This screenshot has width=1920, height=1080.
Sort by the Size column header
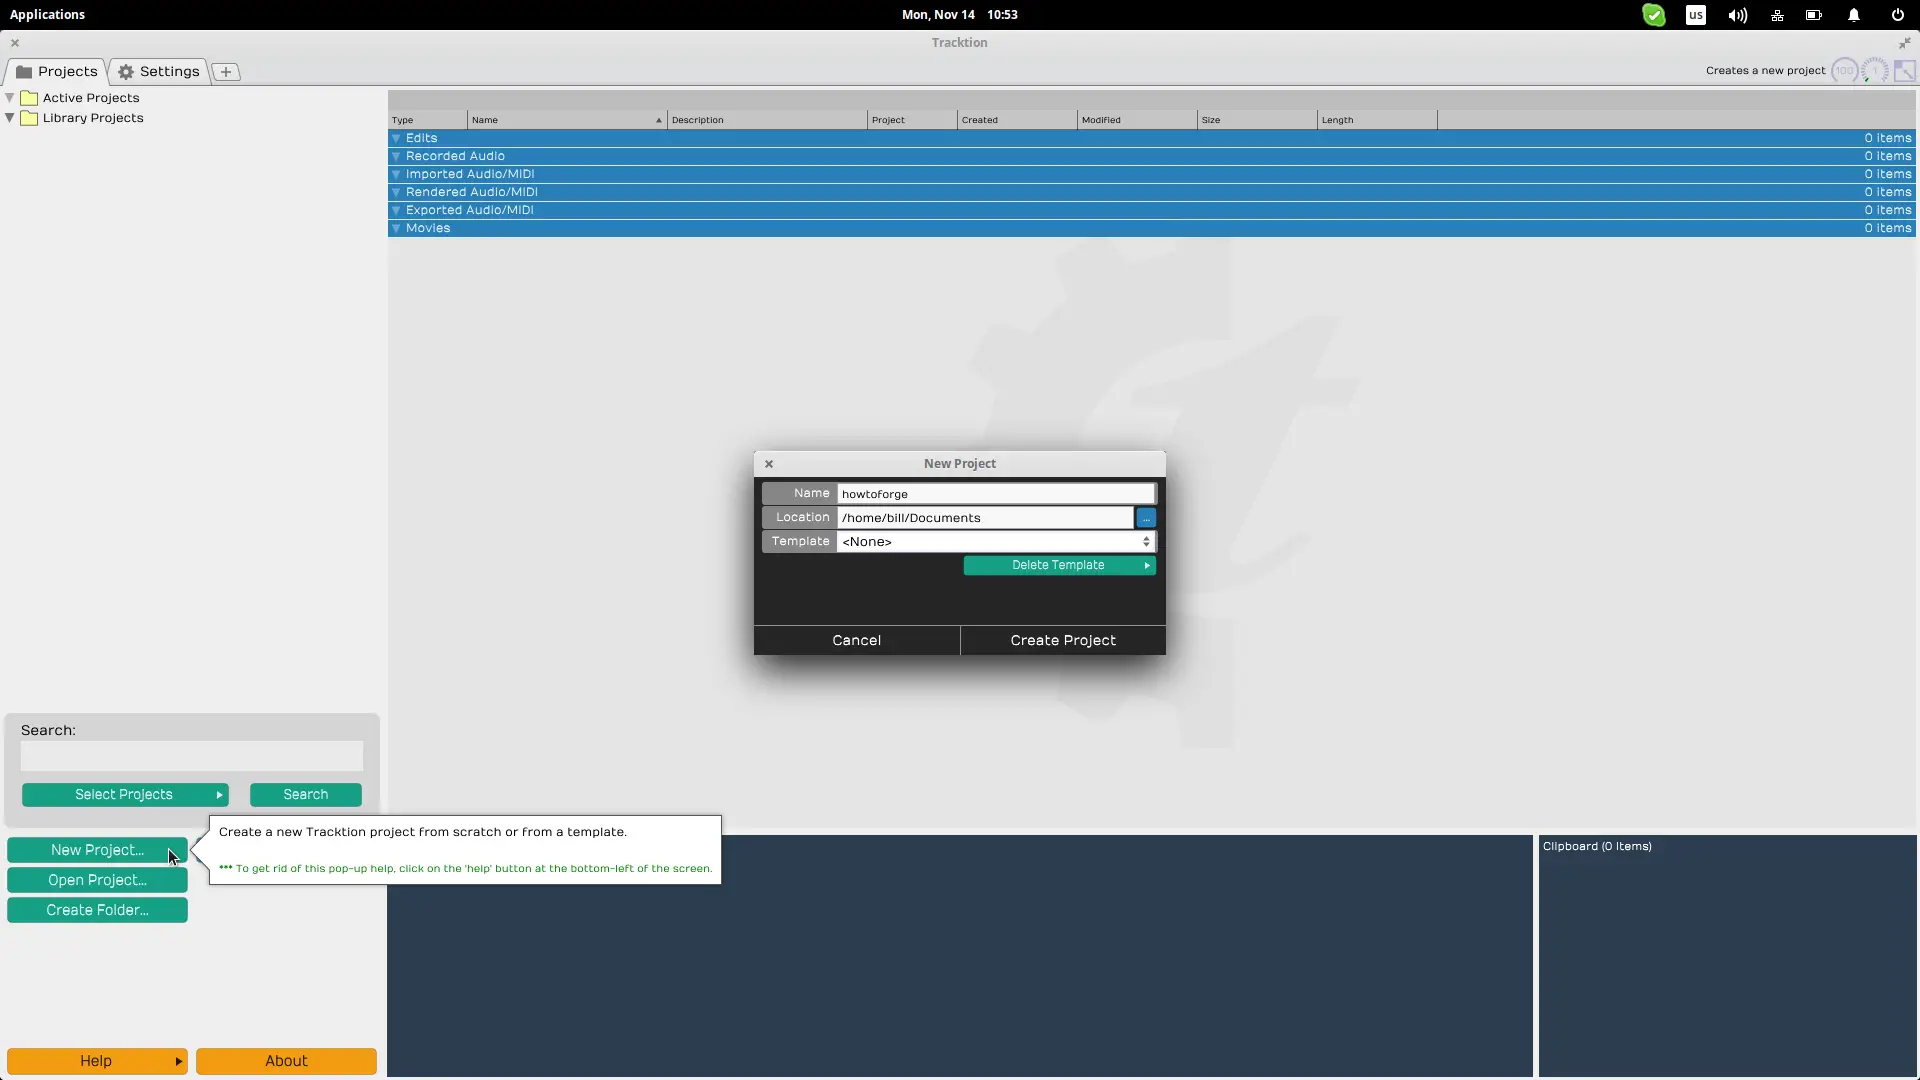(1257, 120)
